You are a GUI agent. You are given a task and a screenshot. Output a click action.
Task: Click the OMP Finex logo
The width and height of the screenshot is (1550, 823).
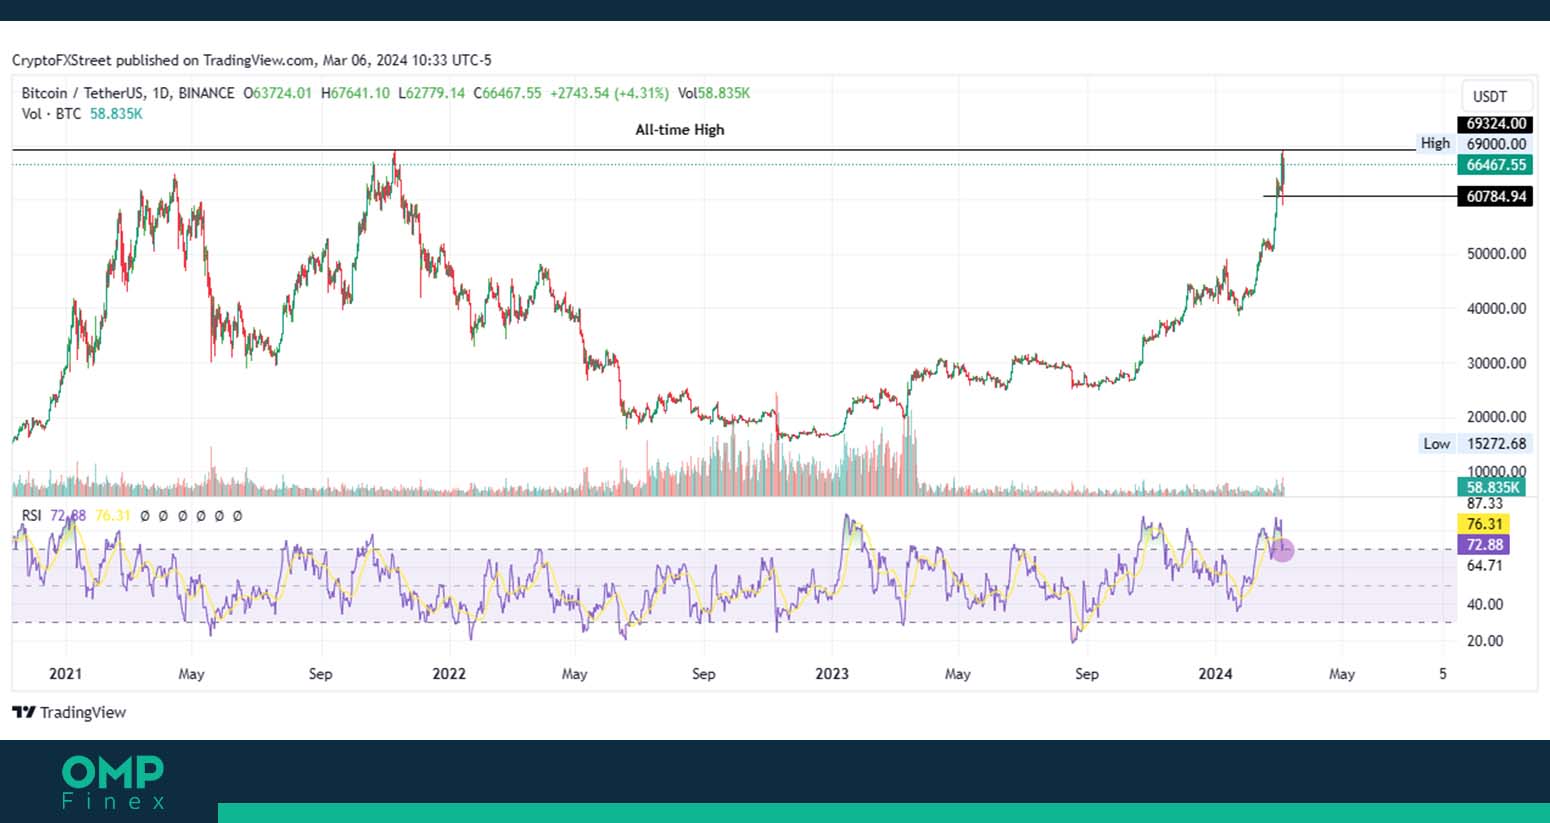[x=113, y=782]
